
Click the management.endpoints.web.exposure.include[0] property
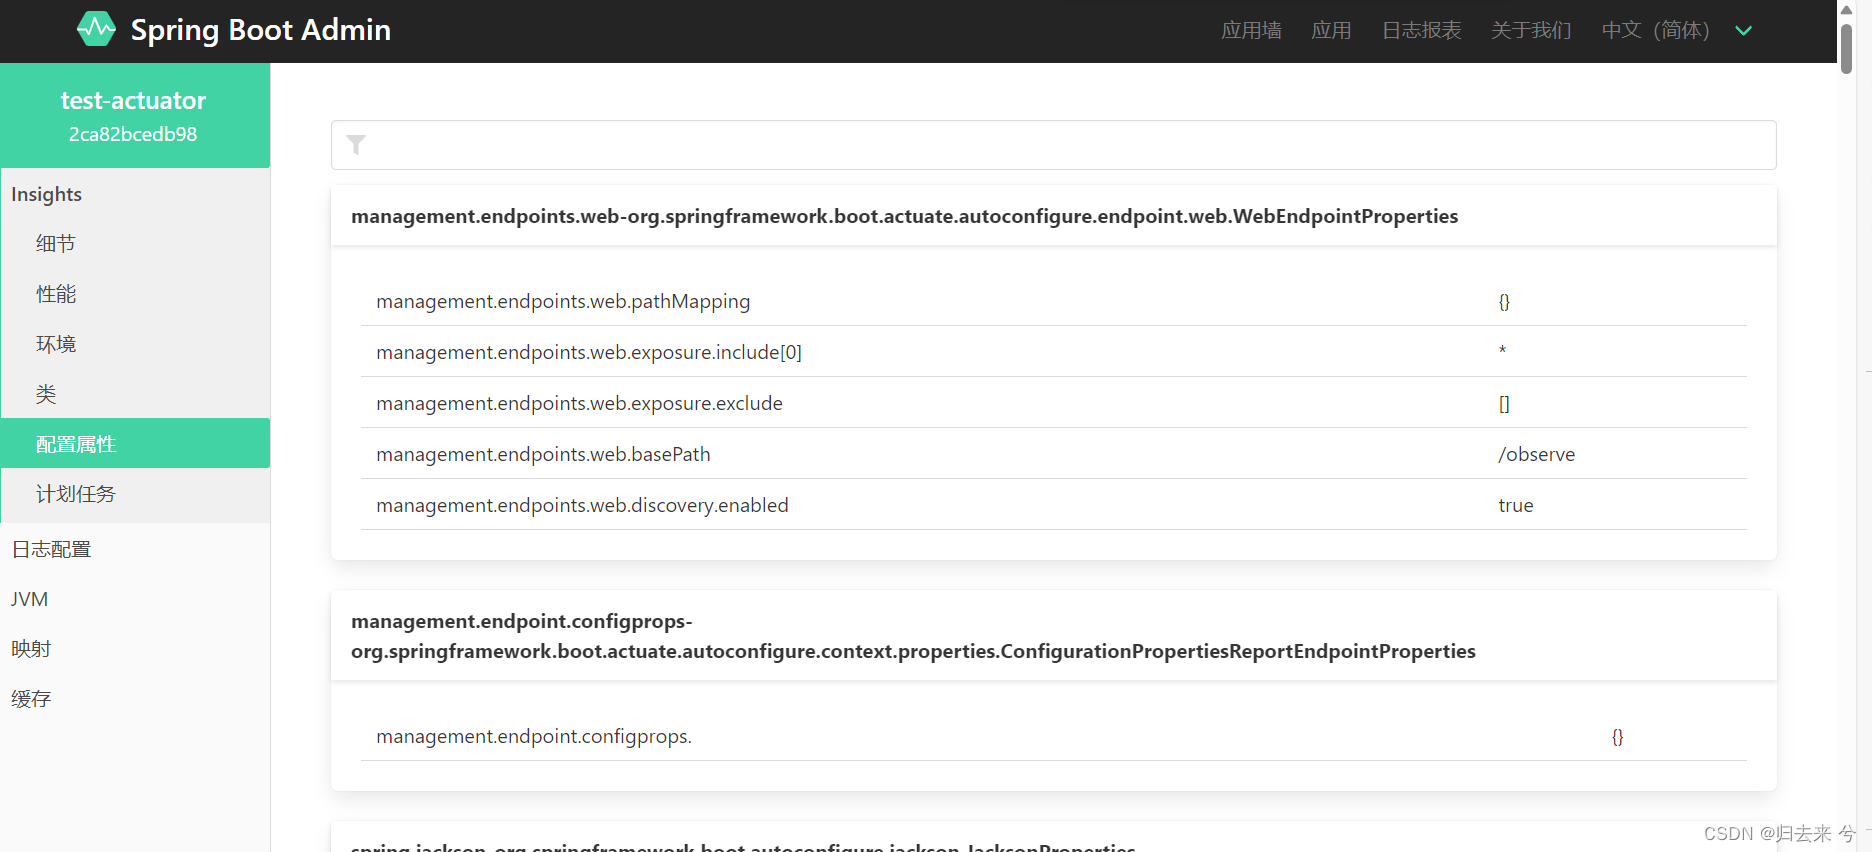[589, 352]
